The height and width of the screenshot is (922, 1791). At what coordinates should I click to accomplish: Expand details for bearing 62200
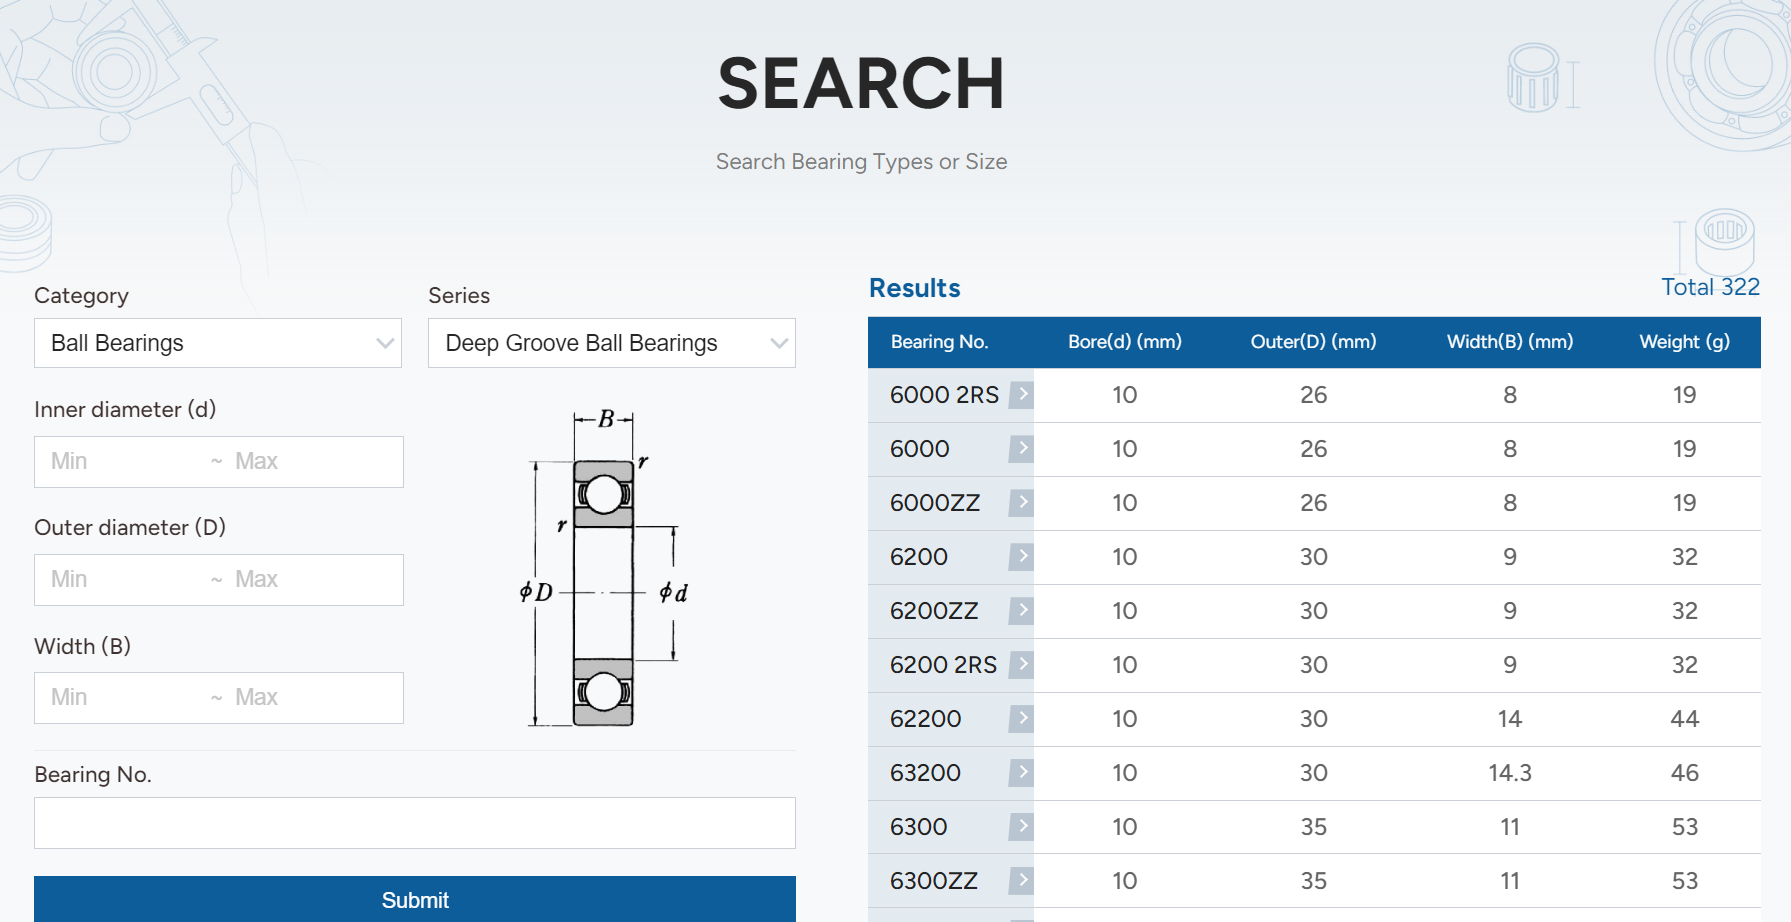(x=1022, y=719)
